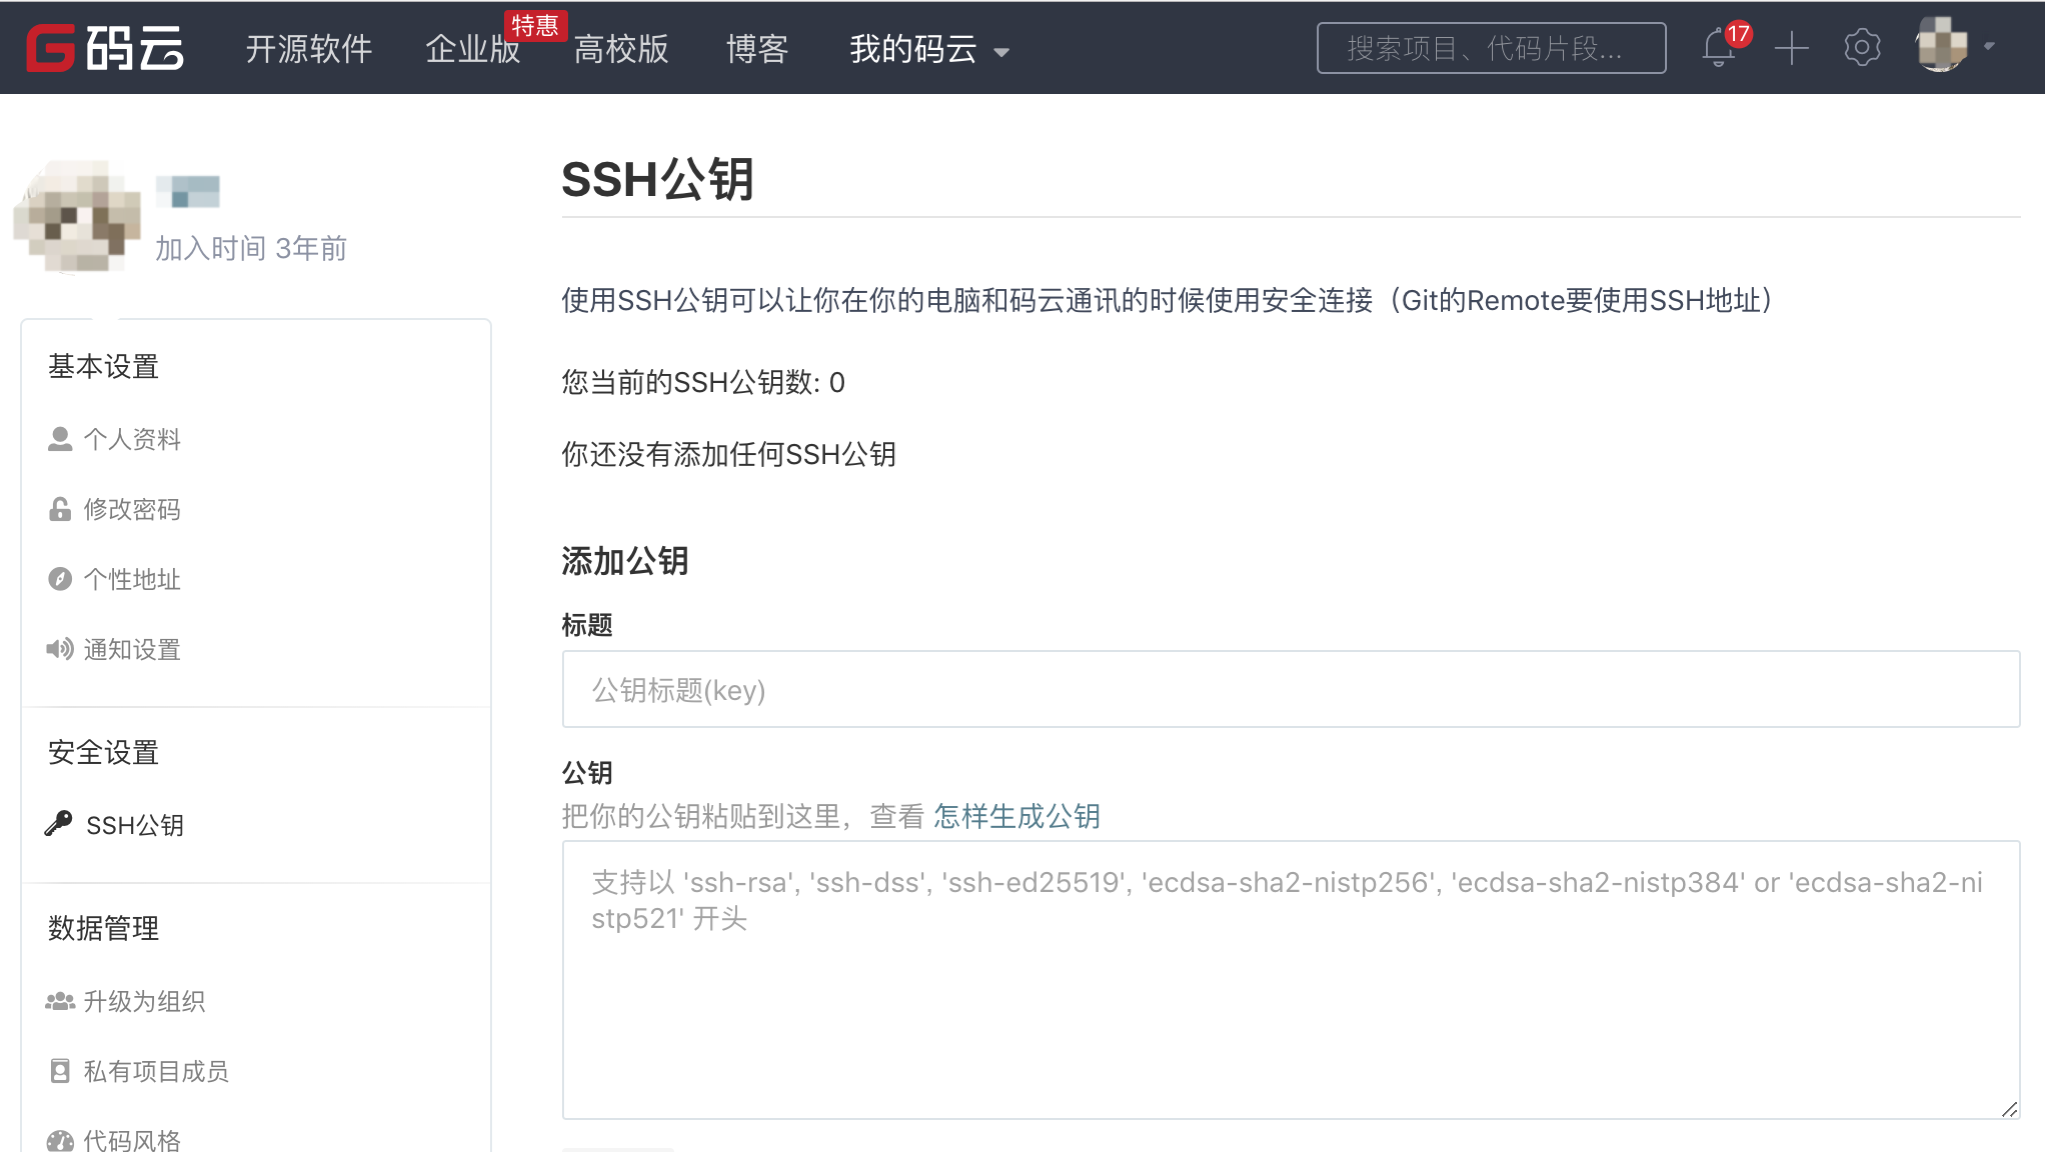Screen dimensions: 2045x1152
Task: Click the plus icon in top bar
Action: click(1791, 48)
